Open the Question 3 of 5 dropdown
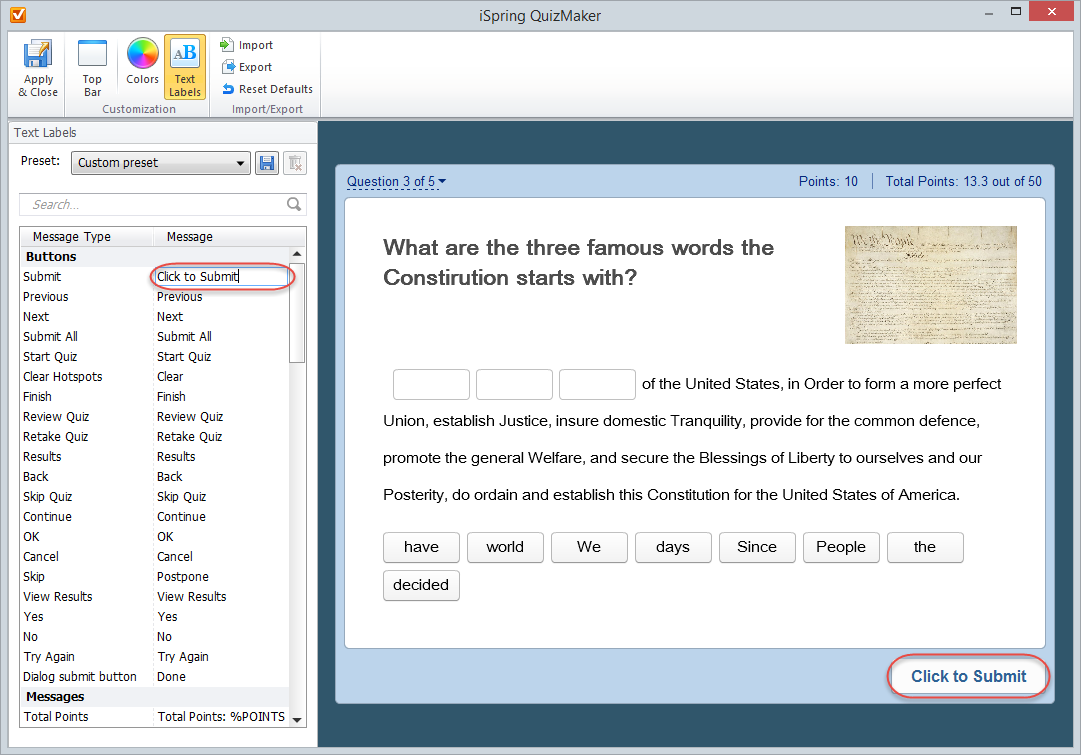The height and width of the screenshot is (755, 1081). tap(396, 181)
